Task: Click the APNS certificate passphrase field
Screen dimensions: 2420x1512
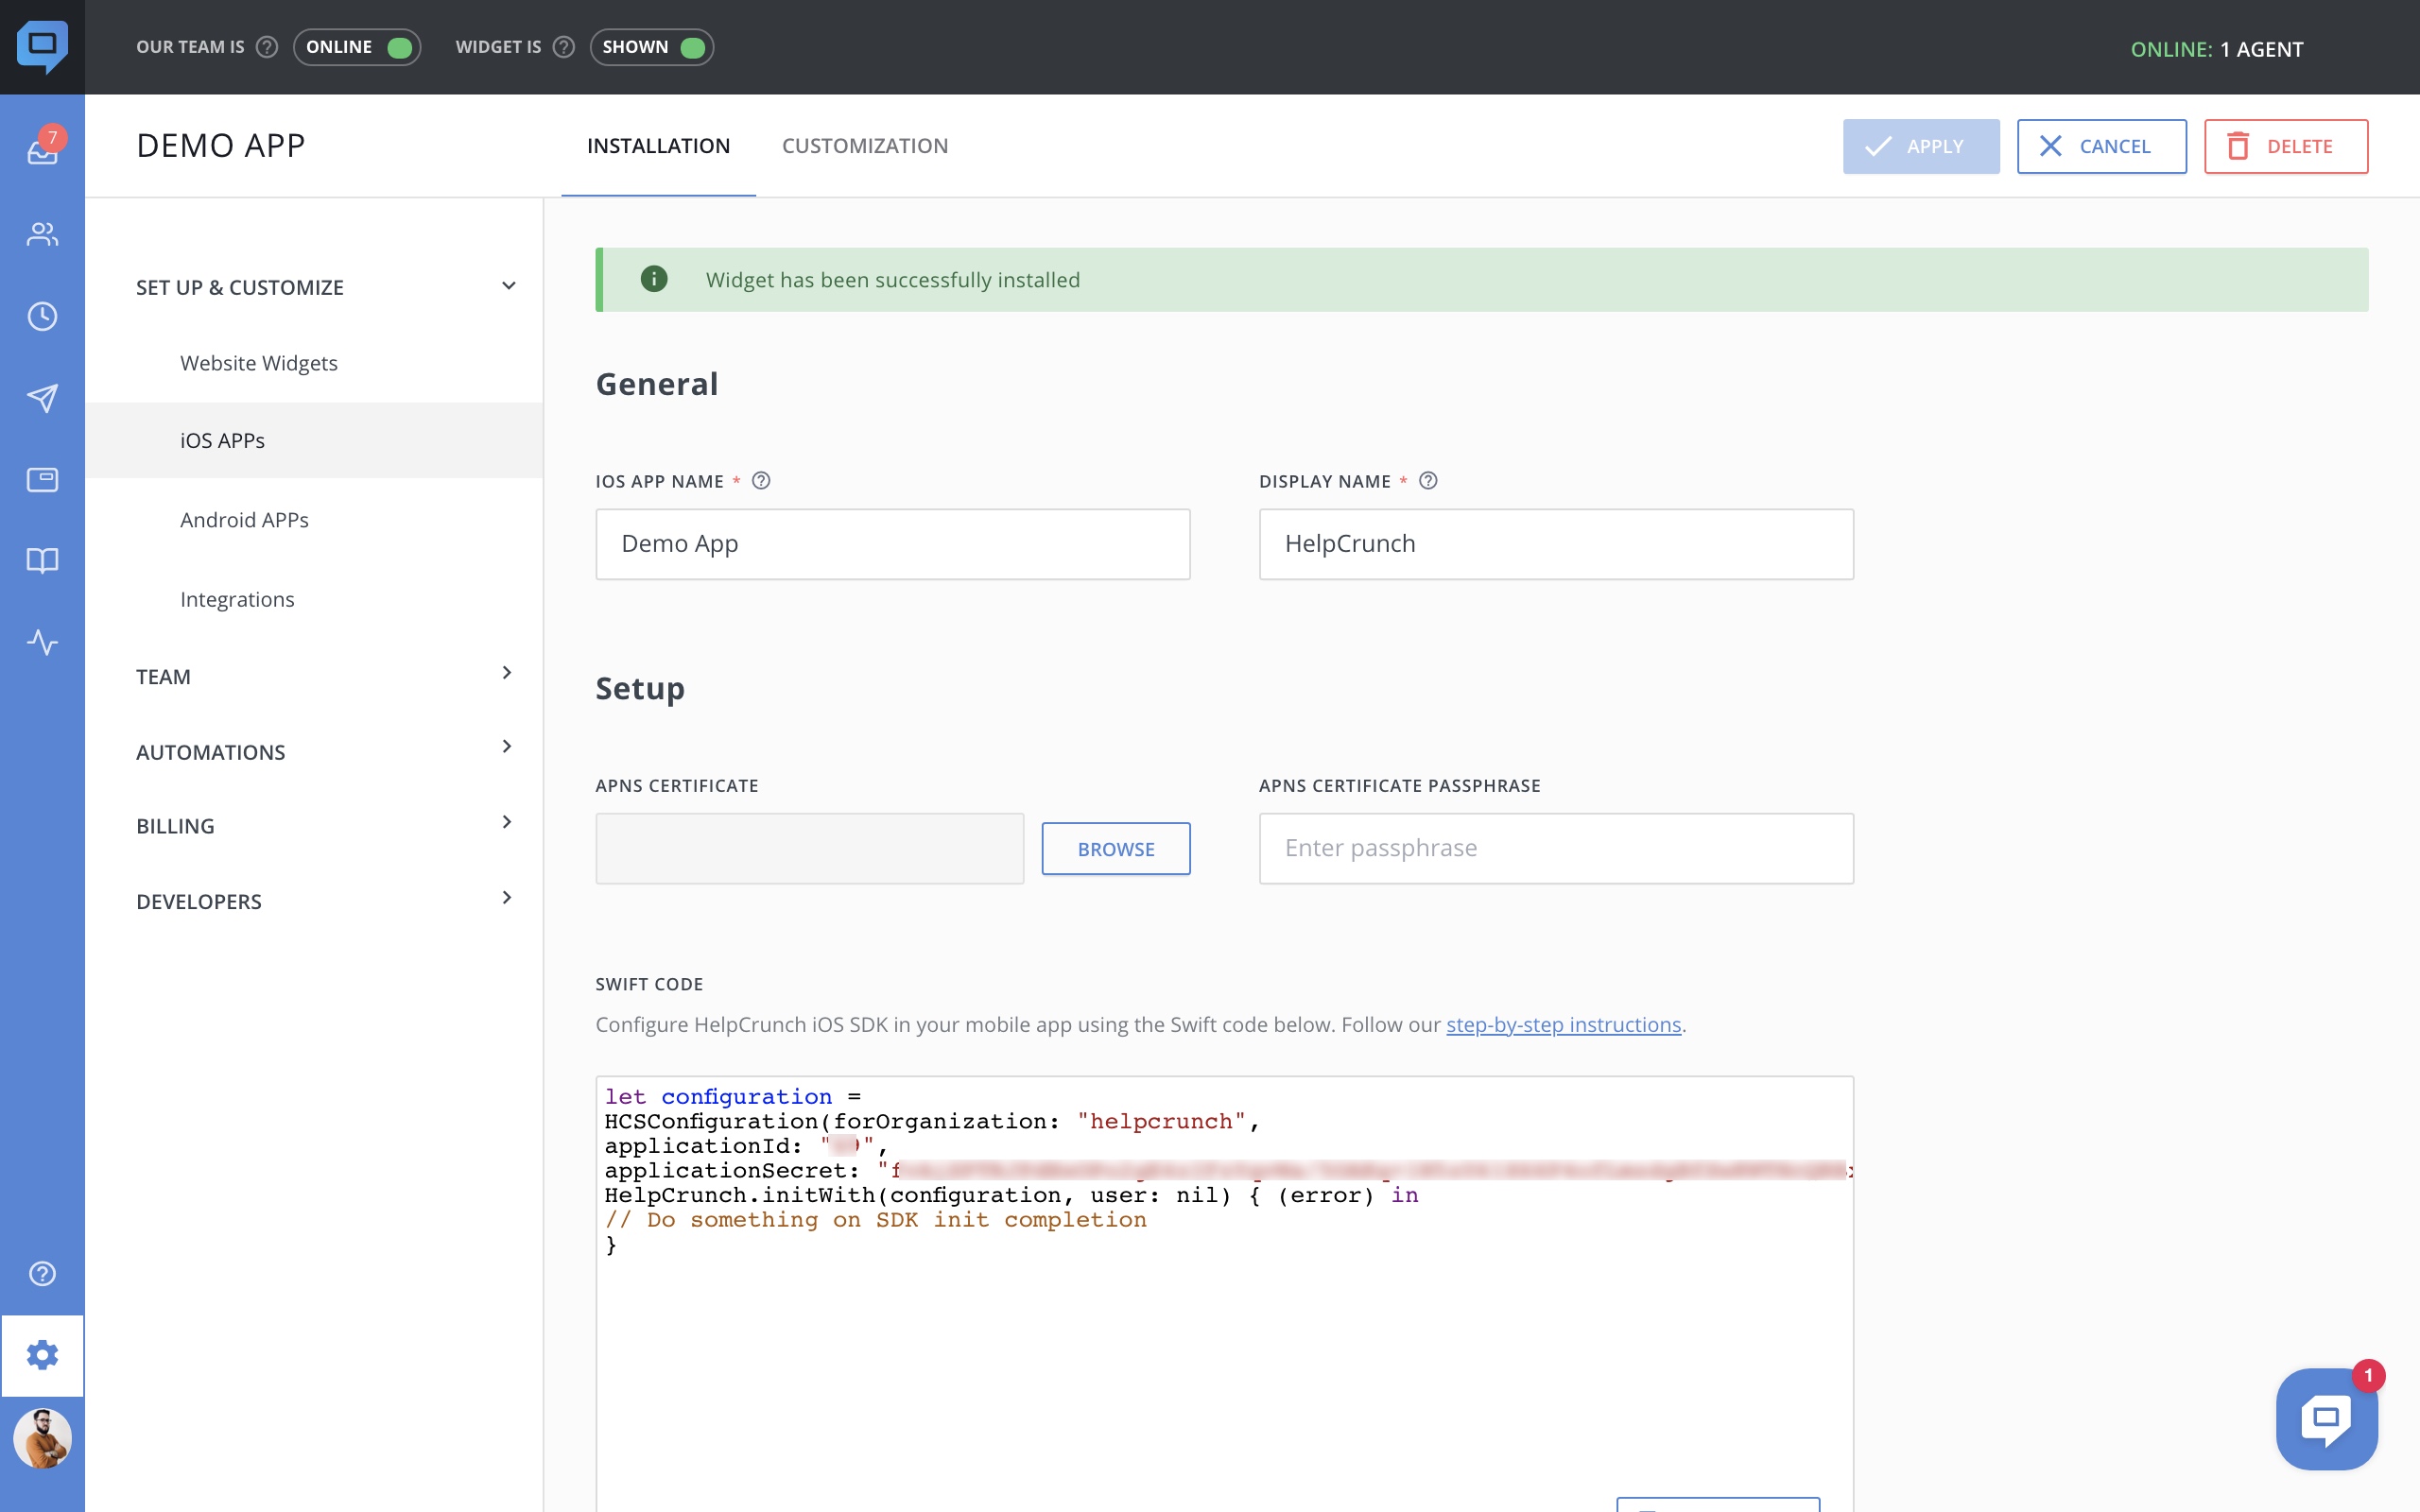Action: coord(1556,848)
